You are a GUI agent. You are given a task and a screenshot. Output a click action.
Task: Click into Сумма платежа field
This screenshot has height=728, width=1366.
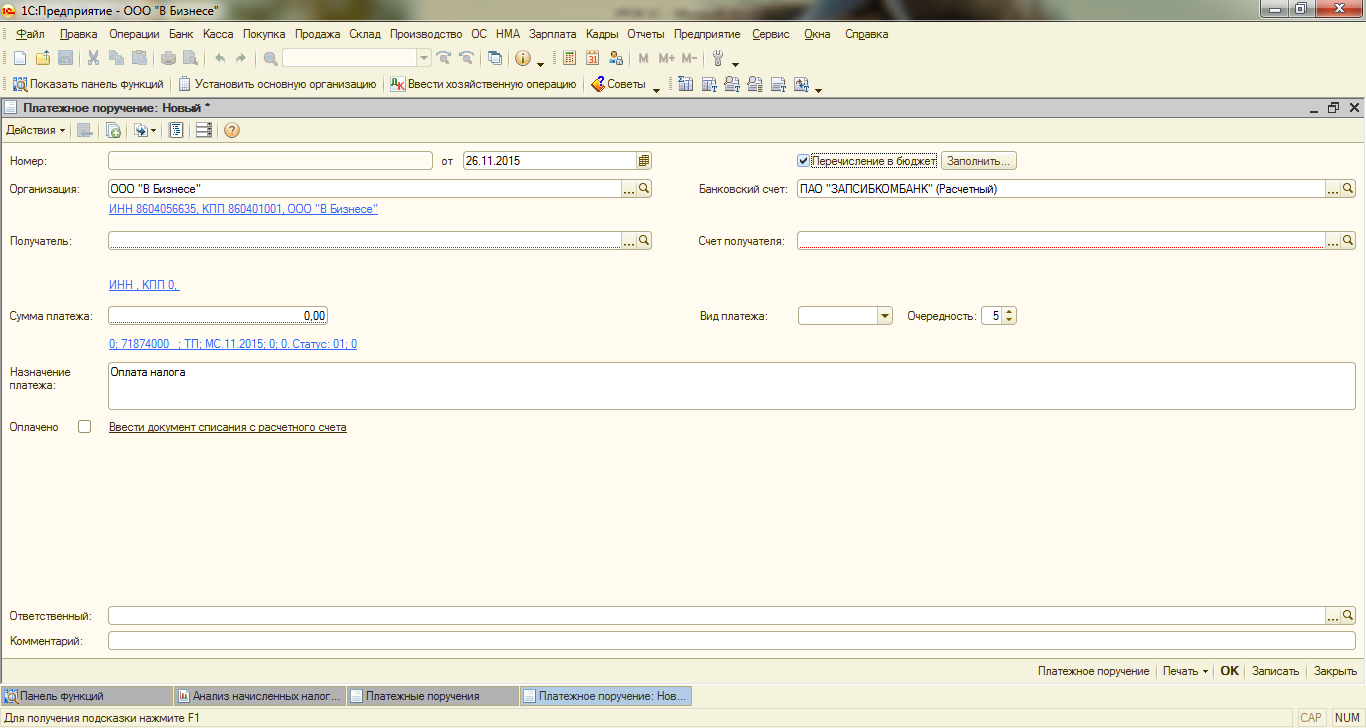[218, 316]
